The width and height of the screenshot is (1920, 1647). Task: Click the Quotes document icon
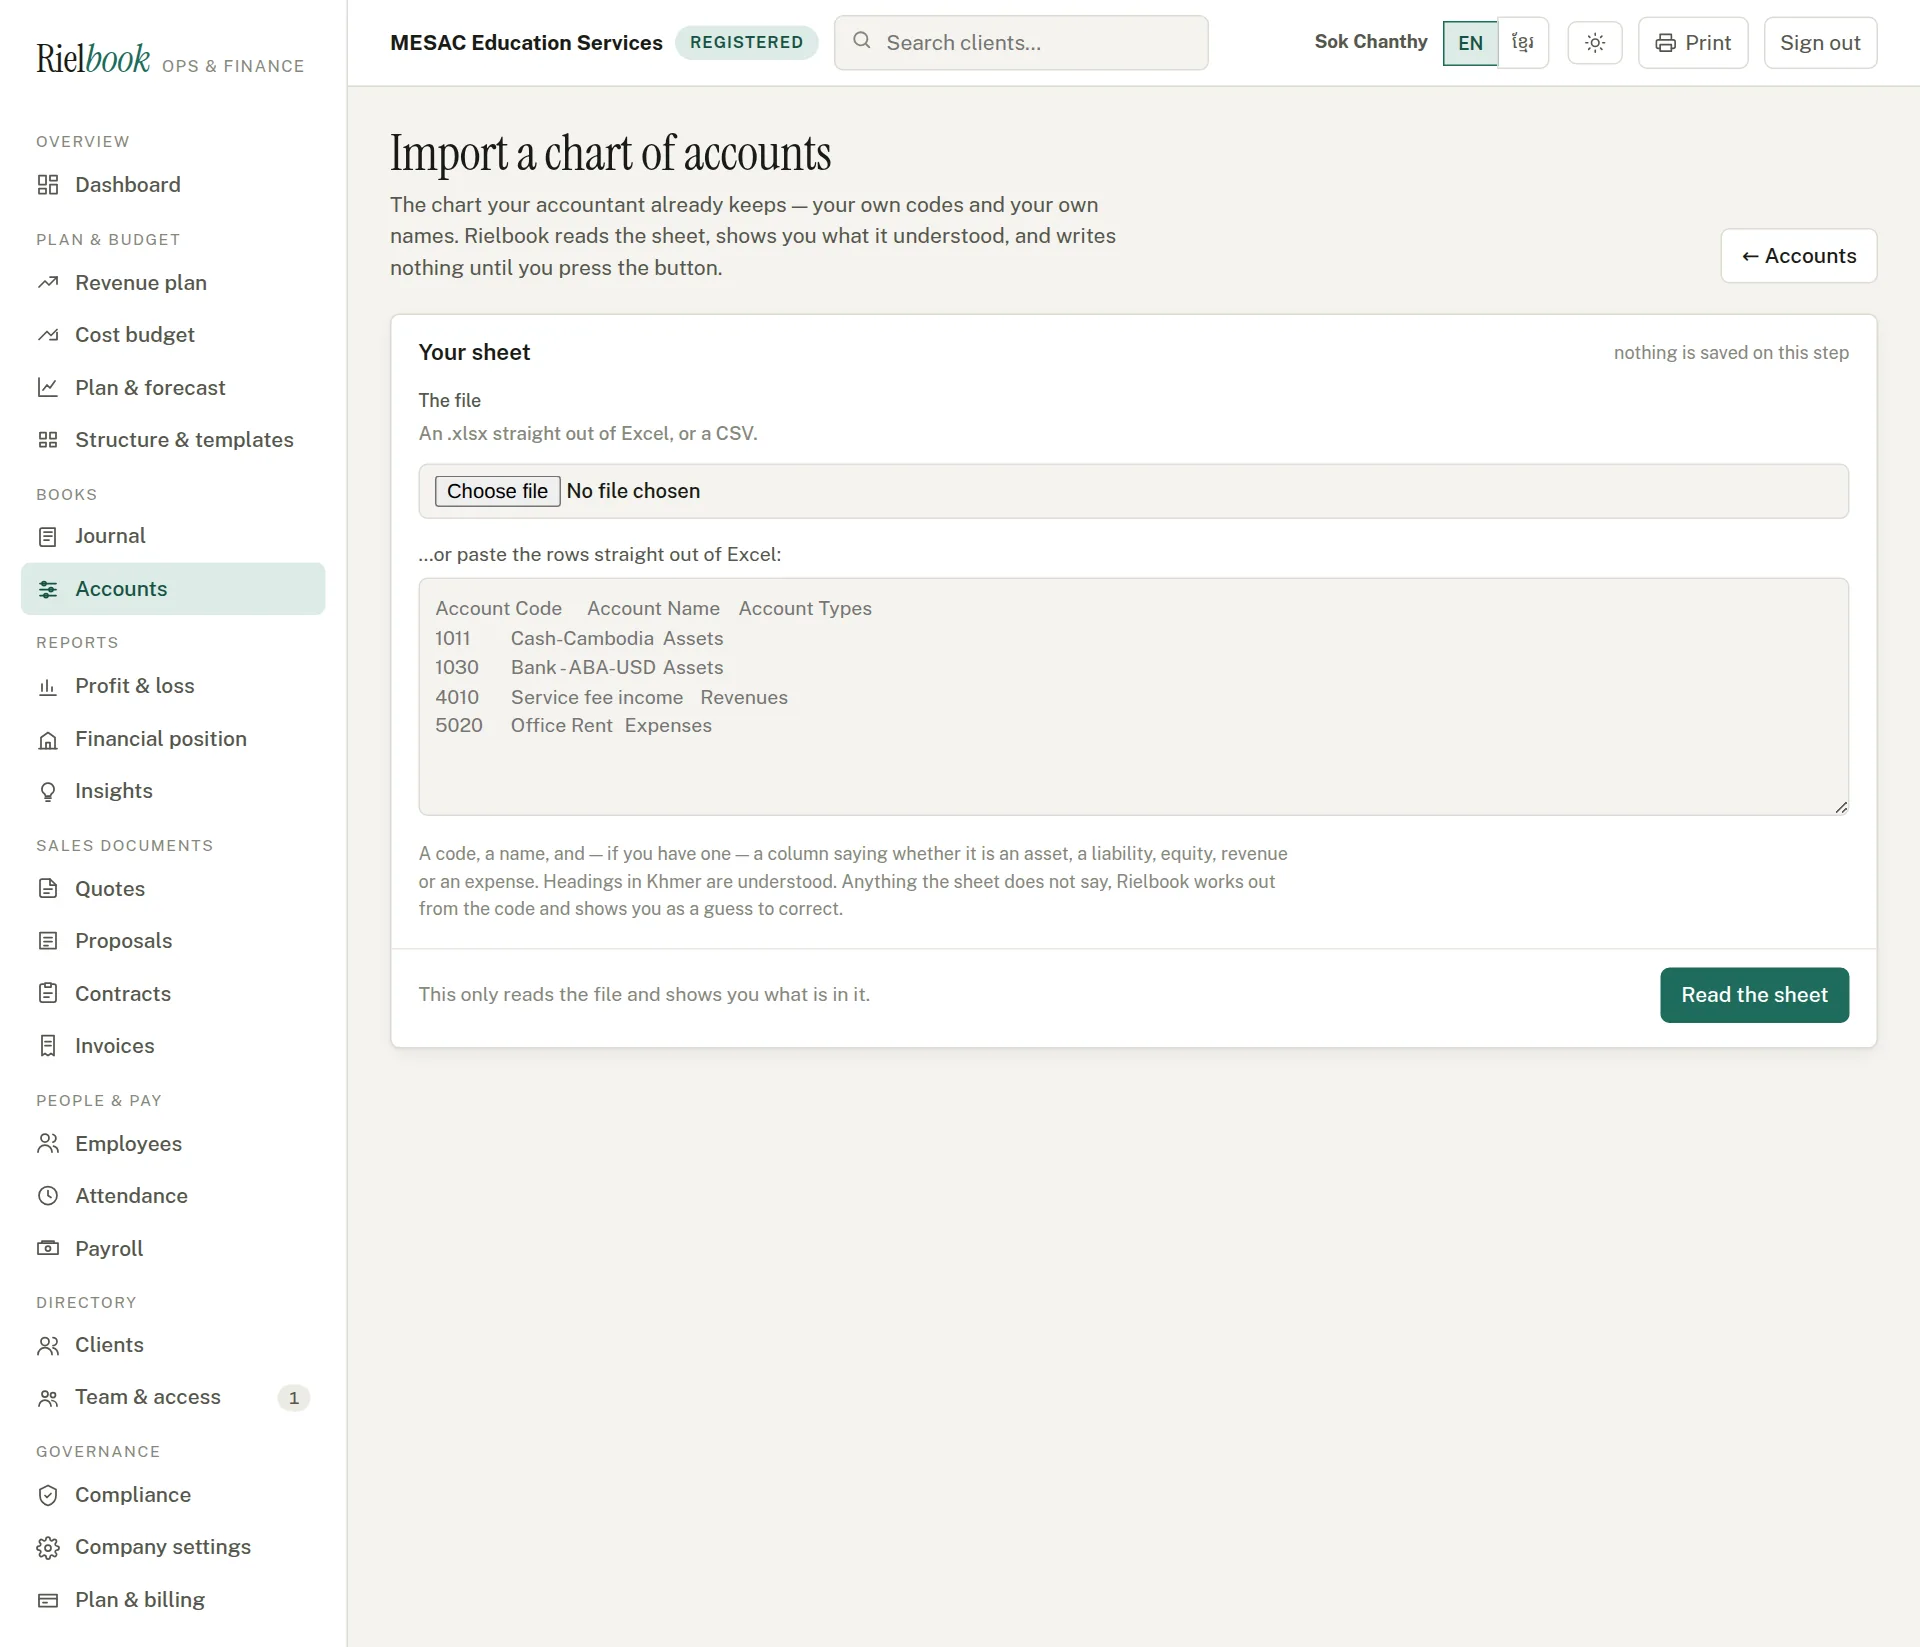pyautogui.click(x=48, y=888)
